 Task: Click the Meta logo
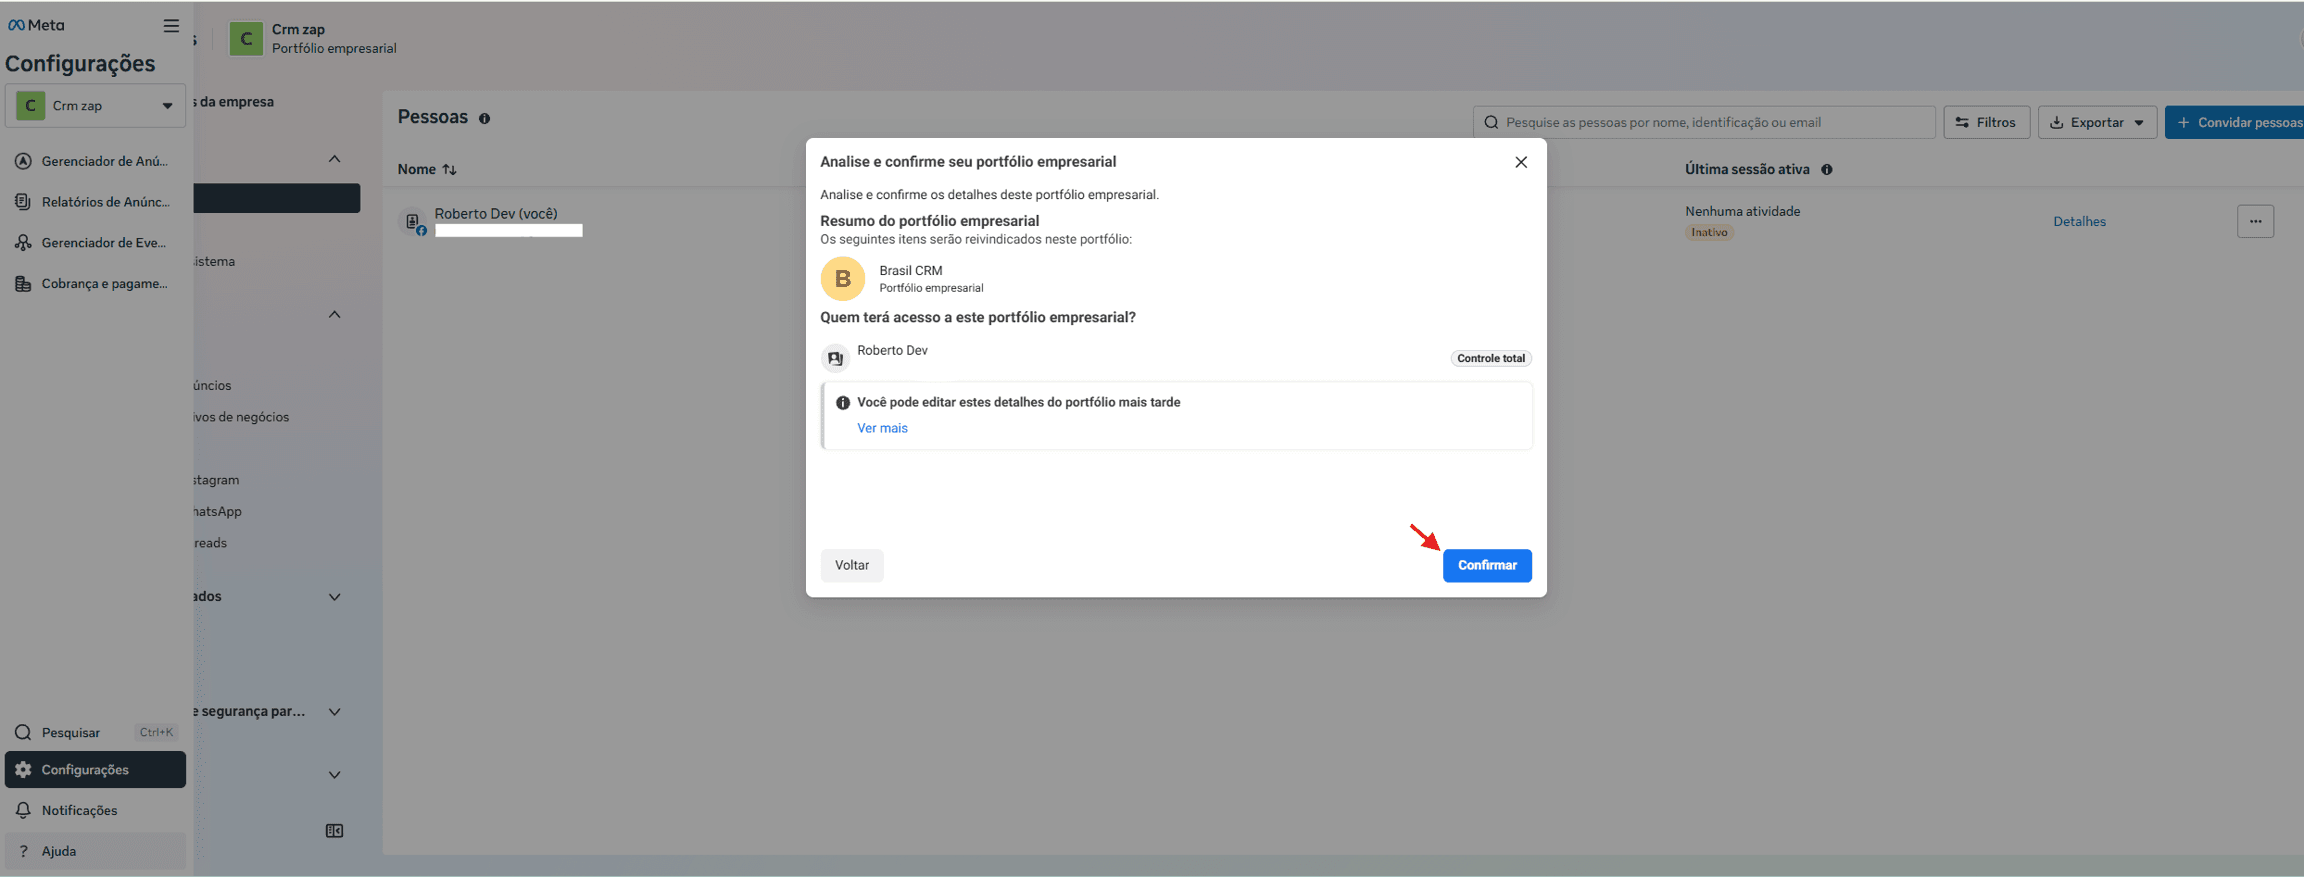coord(36,25)
